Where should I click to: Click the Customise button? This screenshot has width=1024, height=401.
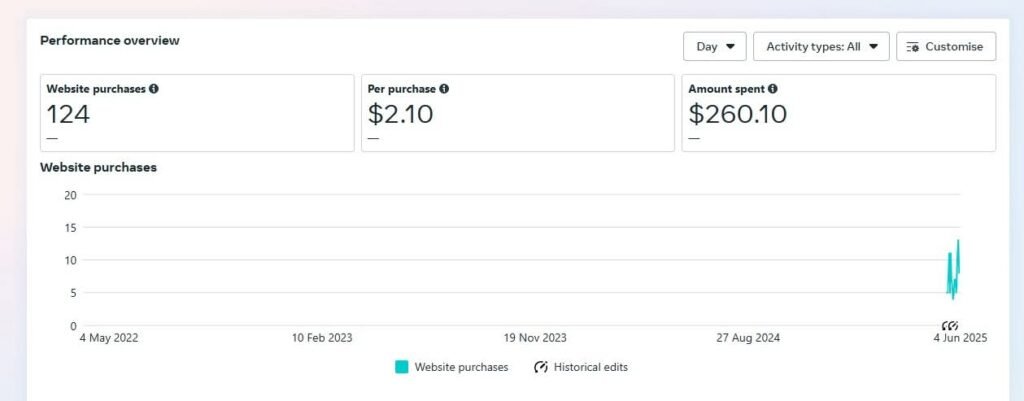946,46
